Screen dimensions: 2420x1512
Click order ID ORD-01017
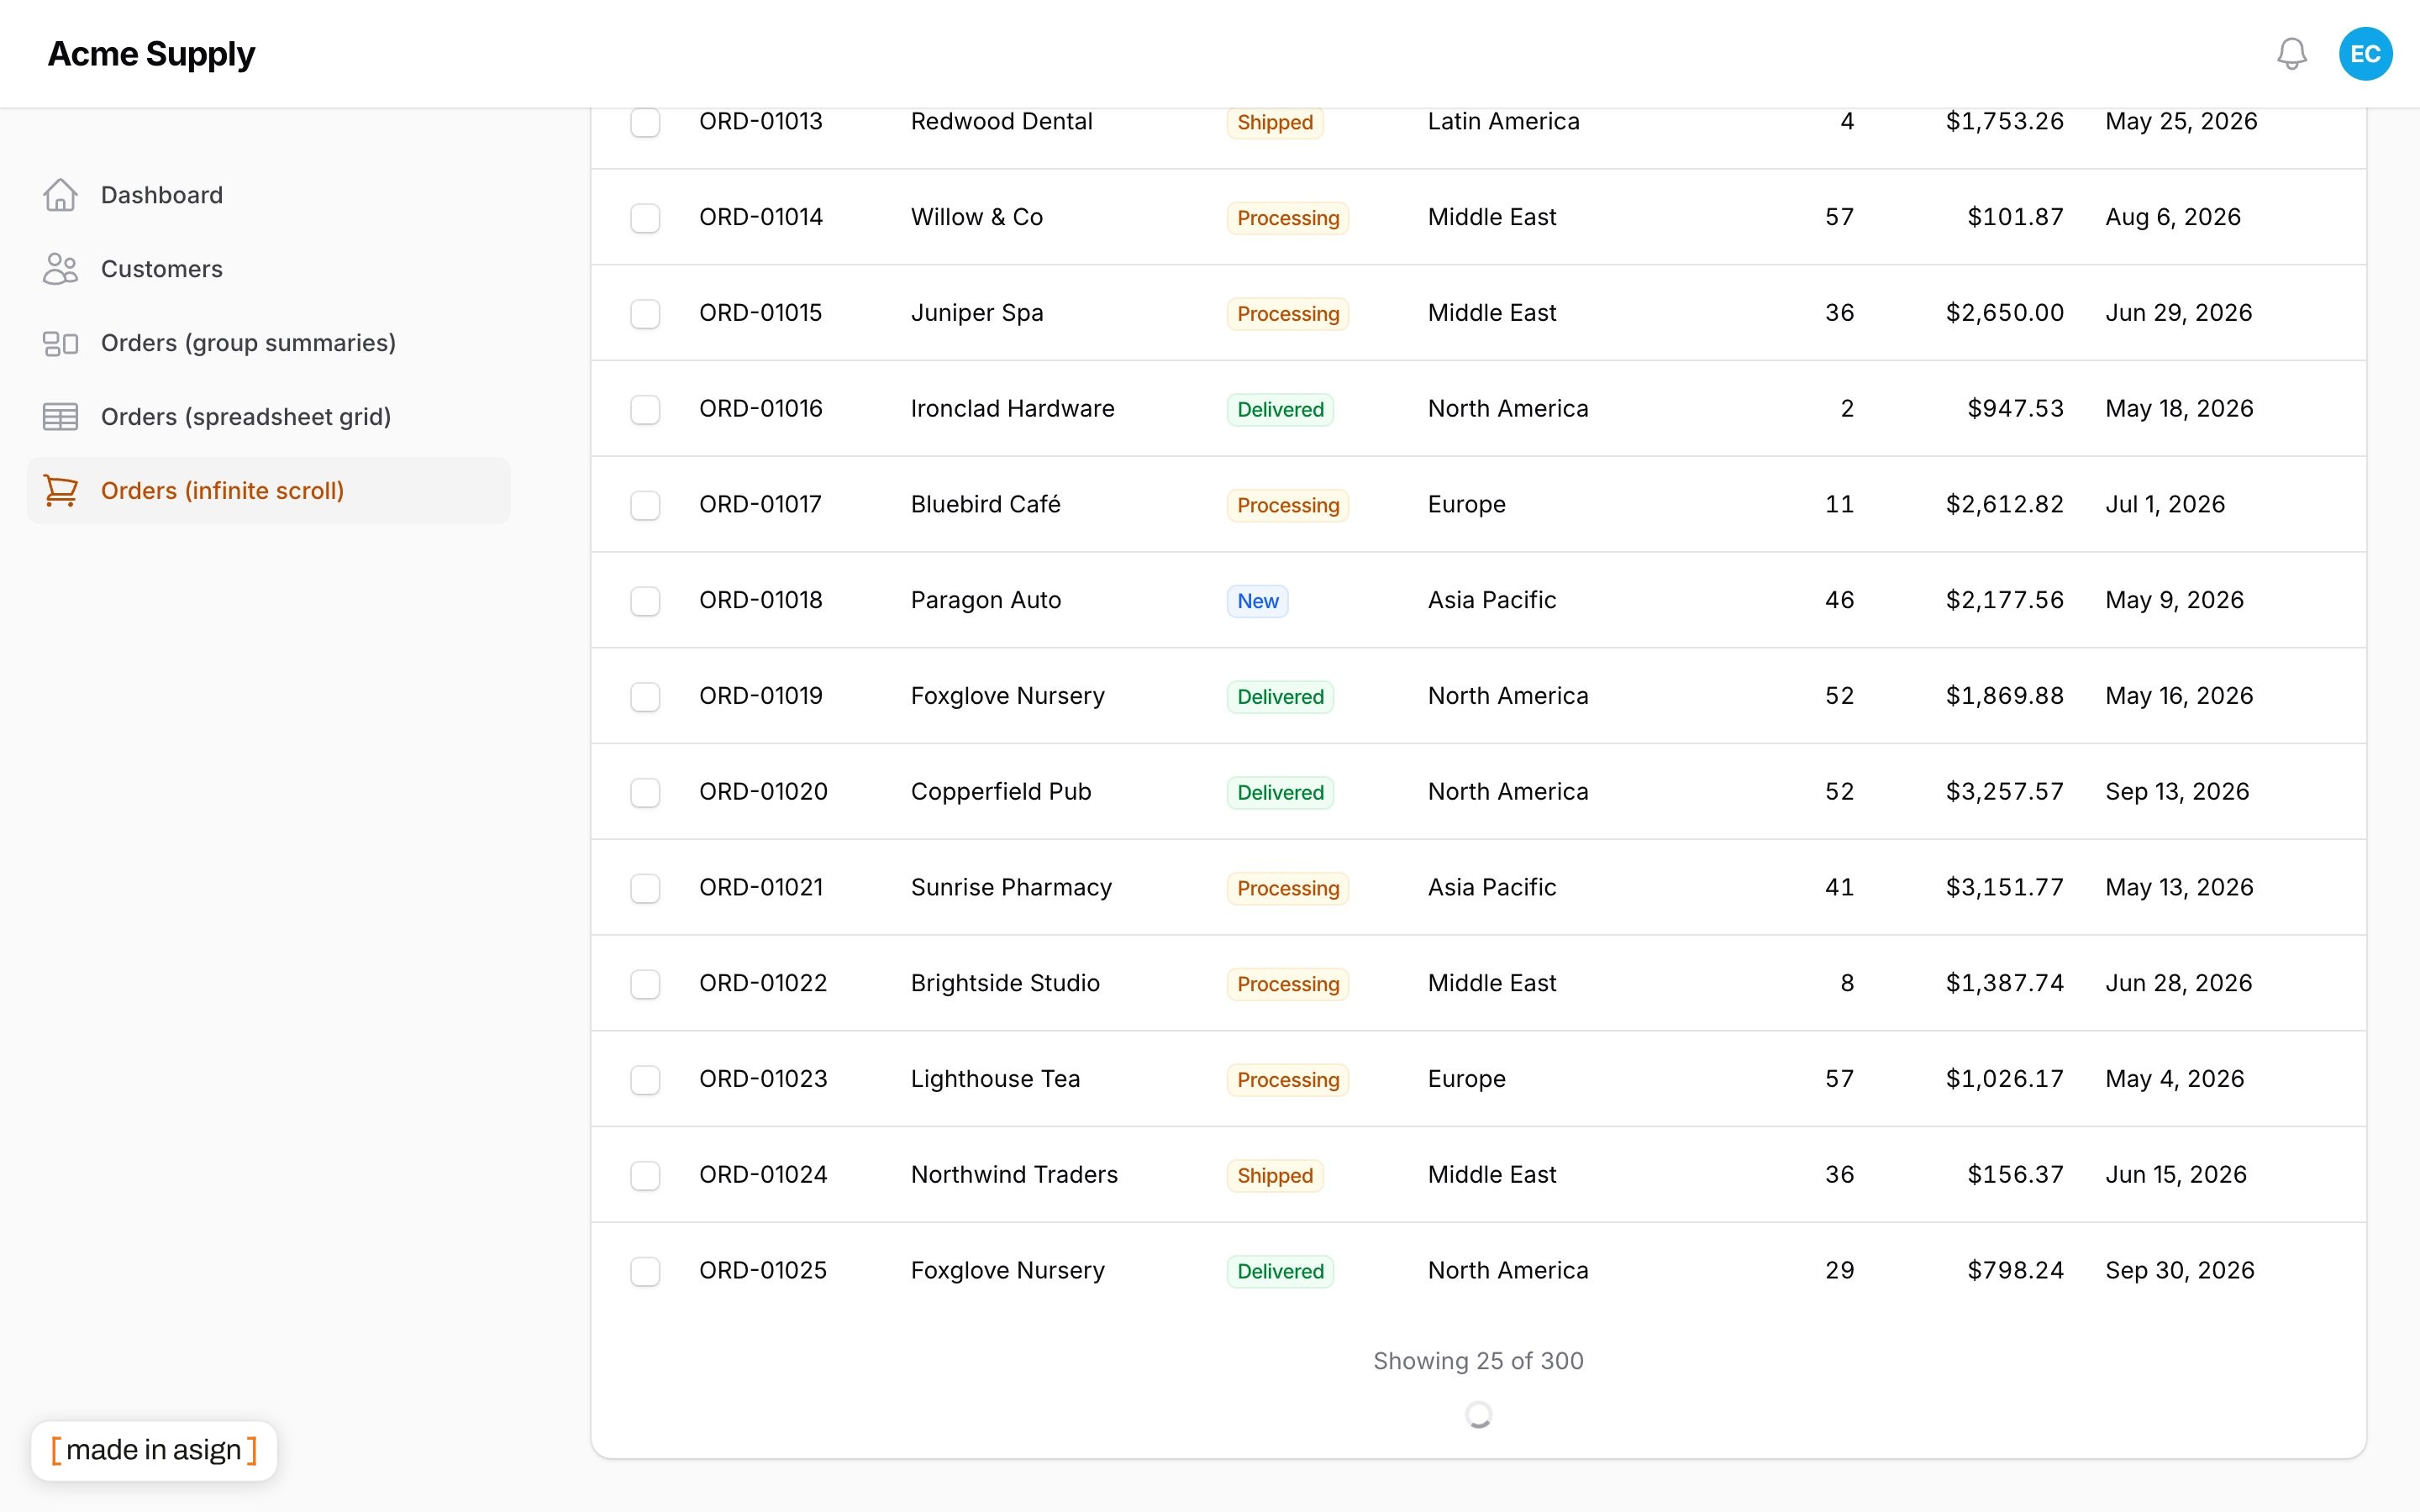[x=760, y=504]
